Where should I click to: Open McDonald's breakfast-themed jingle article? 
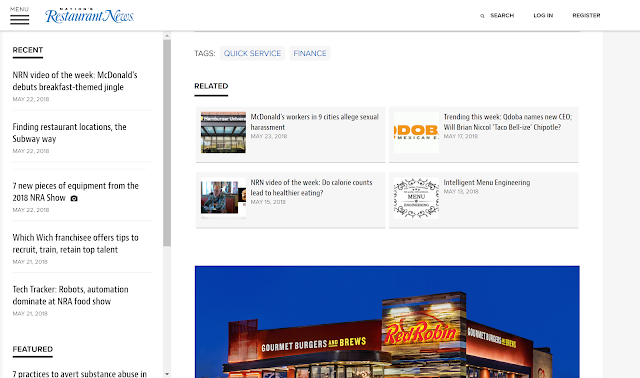point(75,81)
